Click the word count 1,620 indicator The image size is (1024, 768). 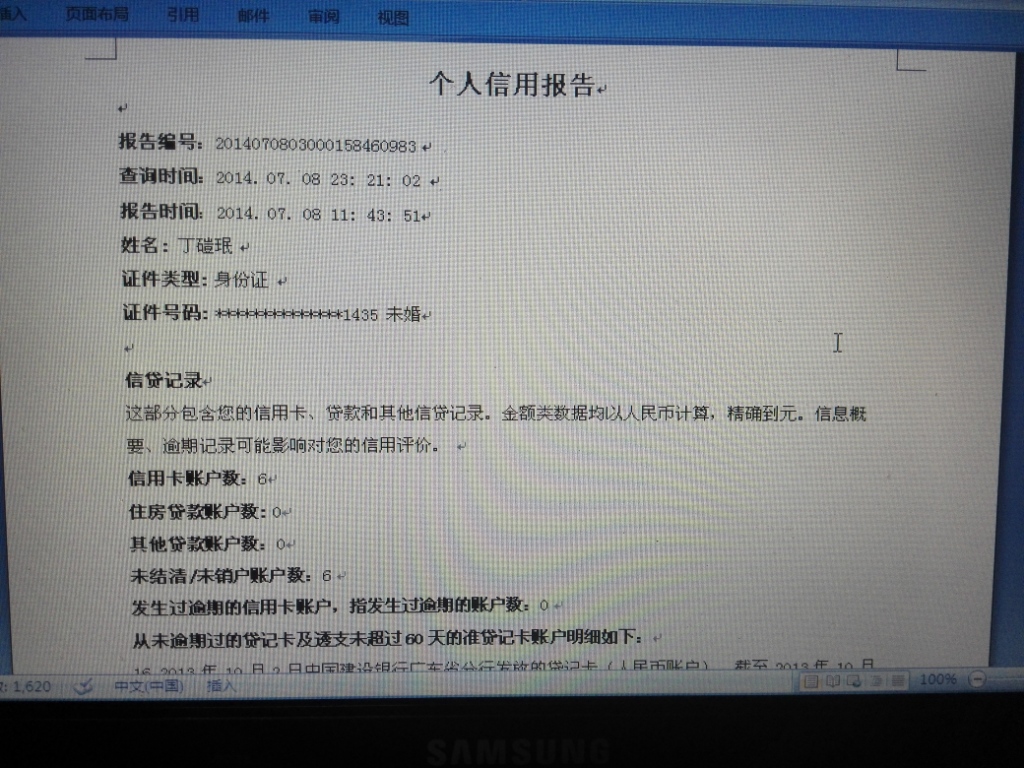point(26,686)
